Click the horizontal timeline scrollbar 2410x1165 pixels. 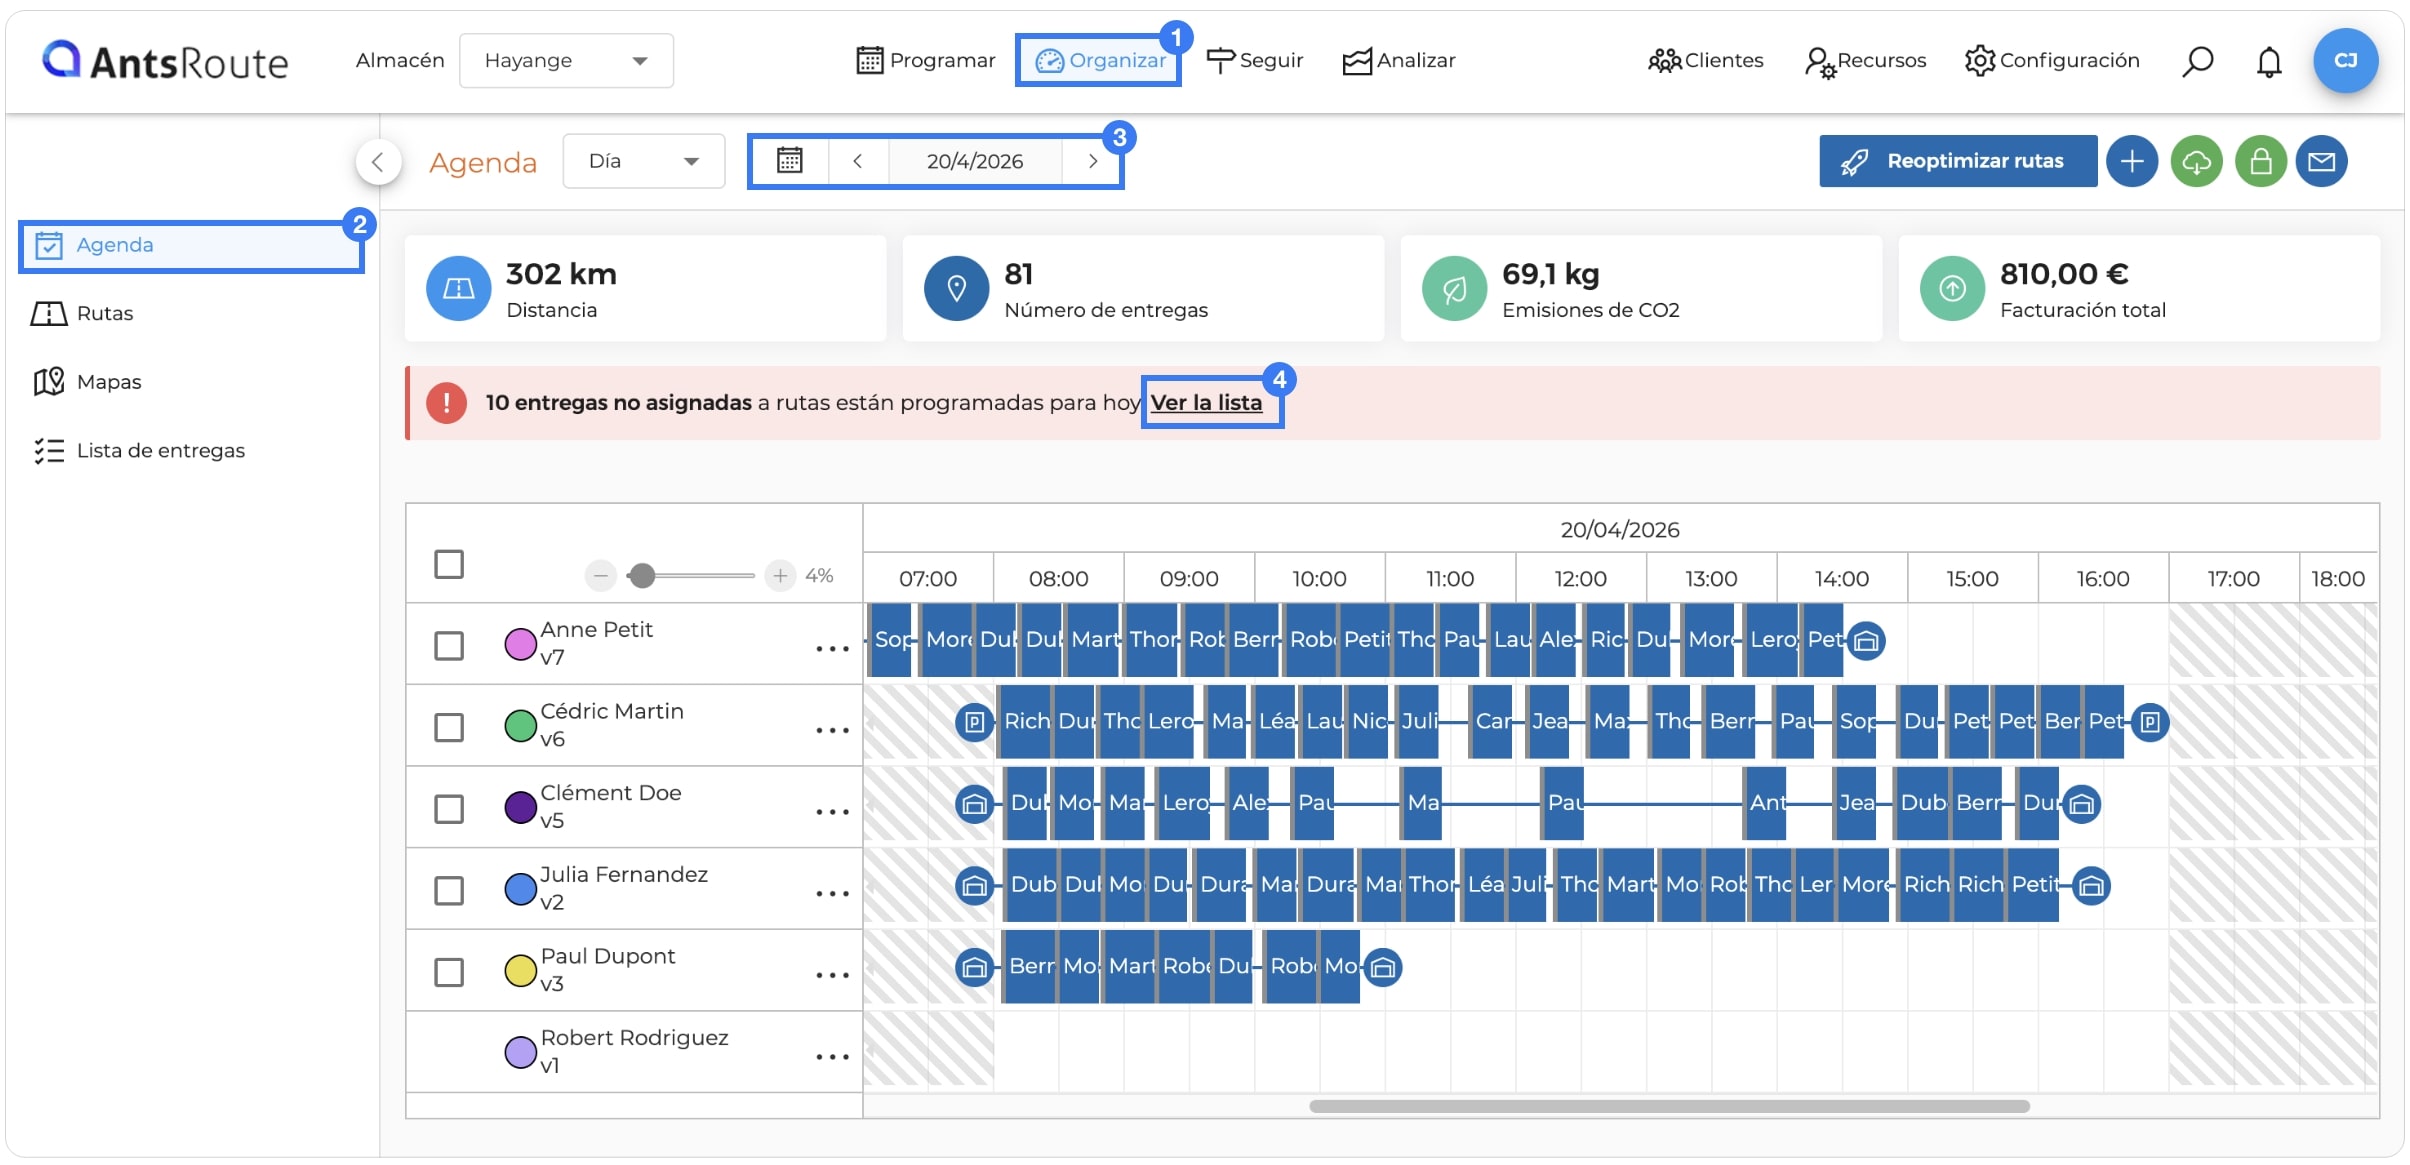click(x=1669, y=1106)
